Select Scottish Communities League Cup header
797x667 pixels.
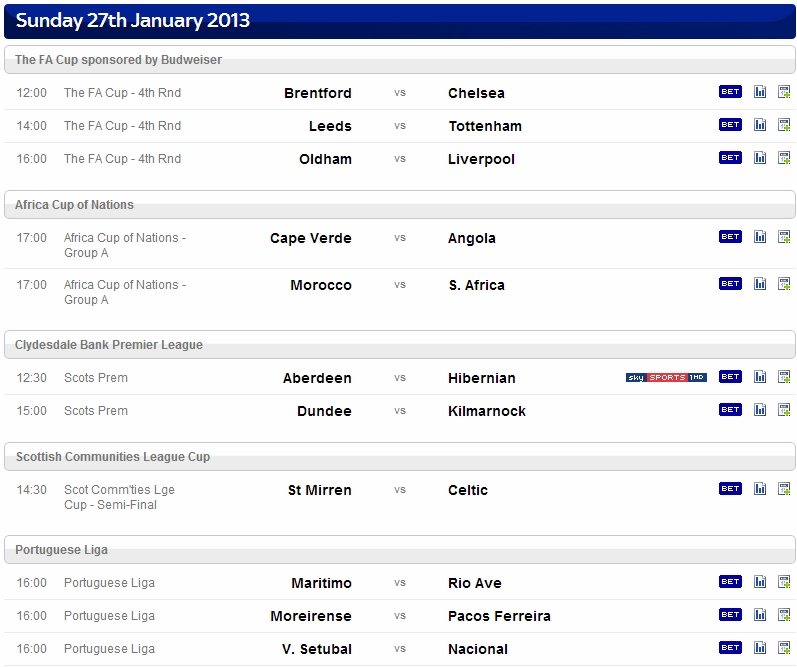(400, 457)
